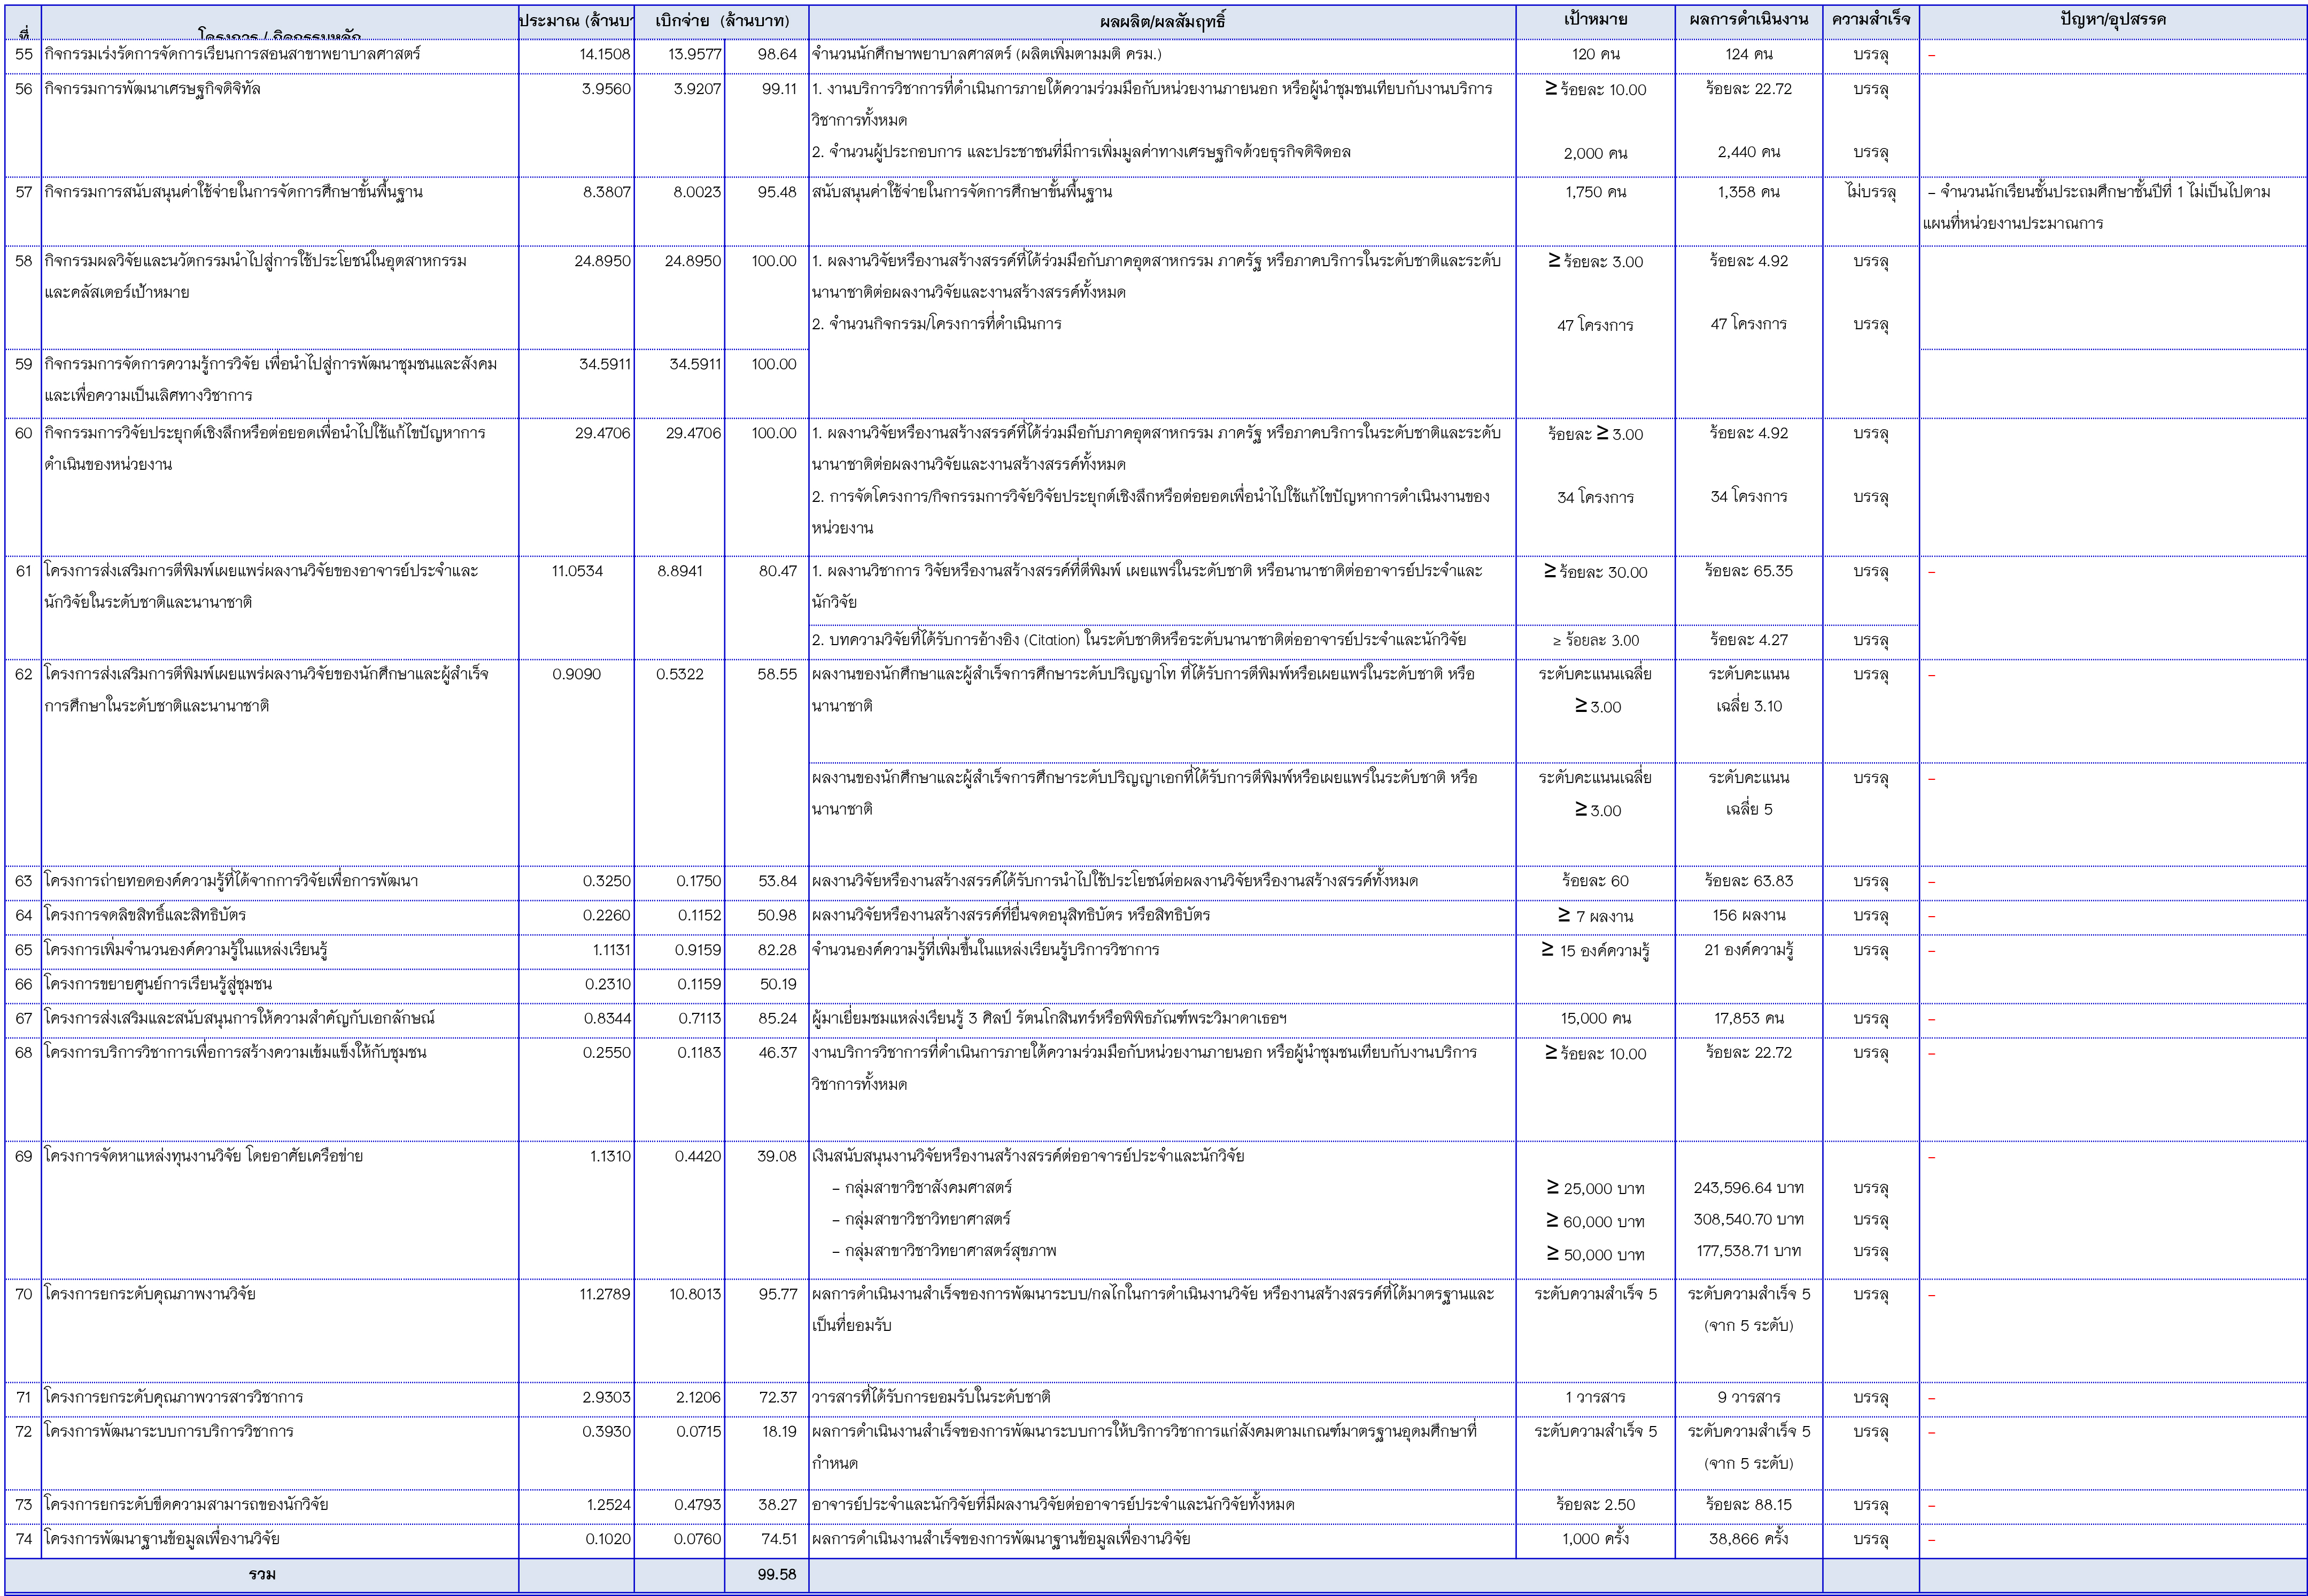The width and height of the screenshot is (2308, 1596).
Task: Select budget value 14.1508 cell
Action: (x=604, y=54)
